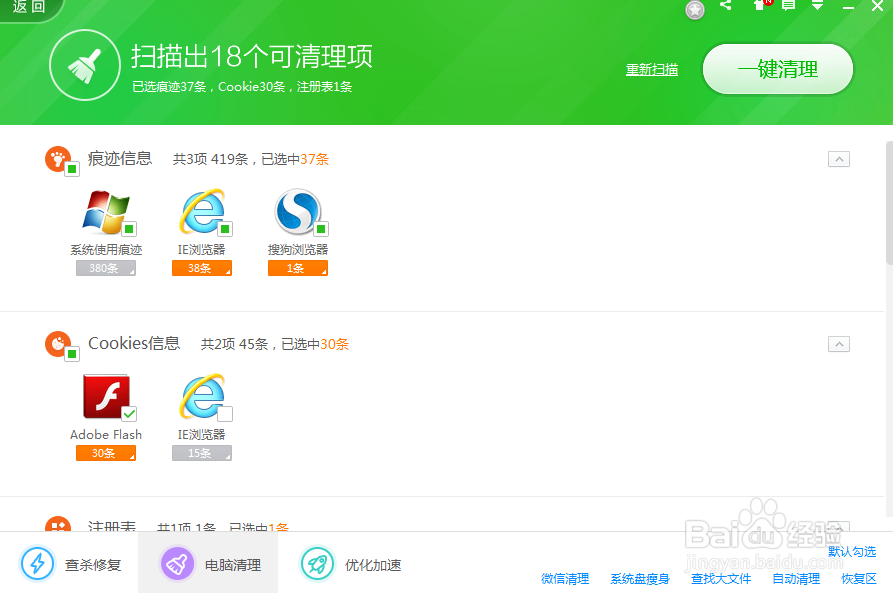
Task: Open the 默认勾选 dropdown
Action: (852, 551)
